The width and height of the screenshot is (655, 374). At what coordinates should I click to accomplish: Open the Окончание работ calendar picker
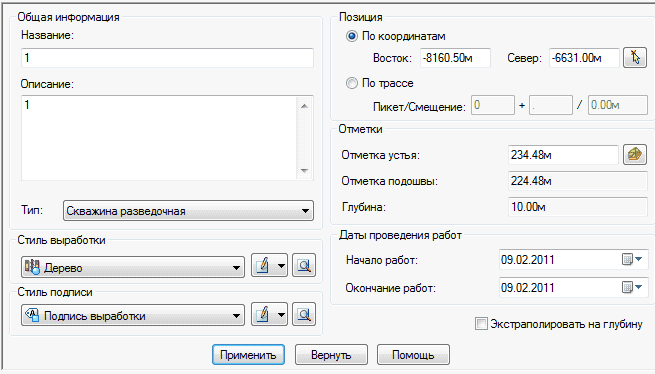[632, 287]
